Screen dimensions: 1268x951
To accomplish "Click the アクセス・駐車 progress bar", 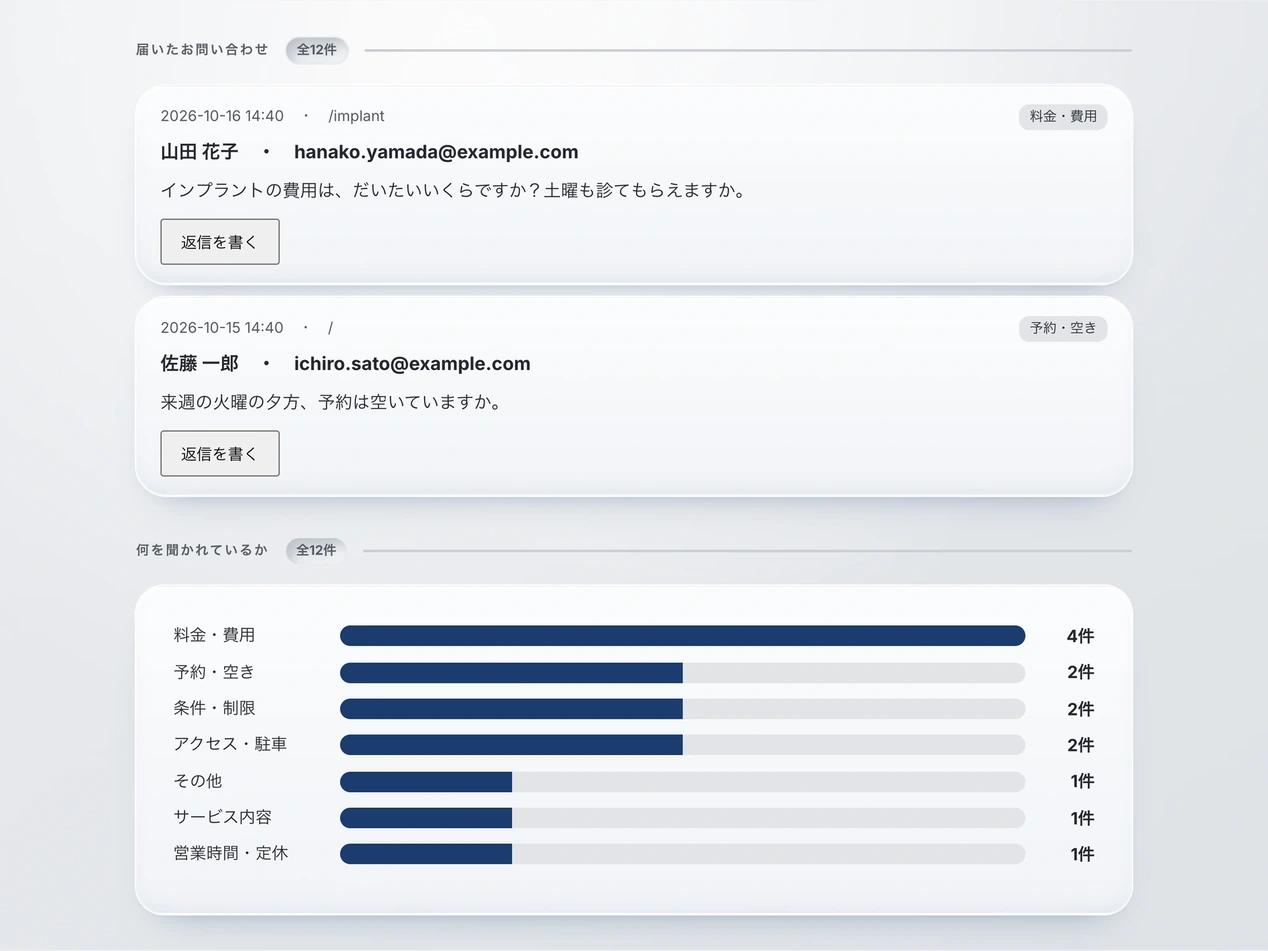I will click(683, 745).
